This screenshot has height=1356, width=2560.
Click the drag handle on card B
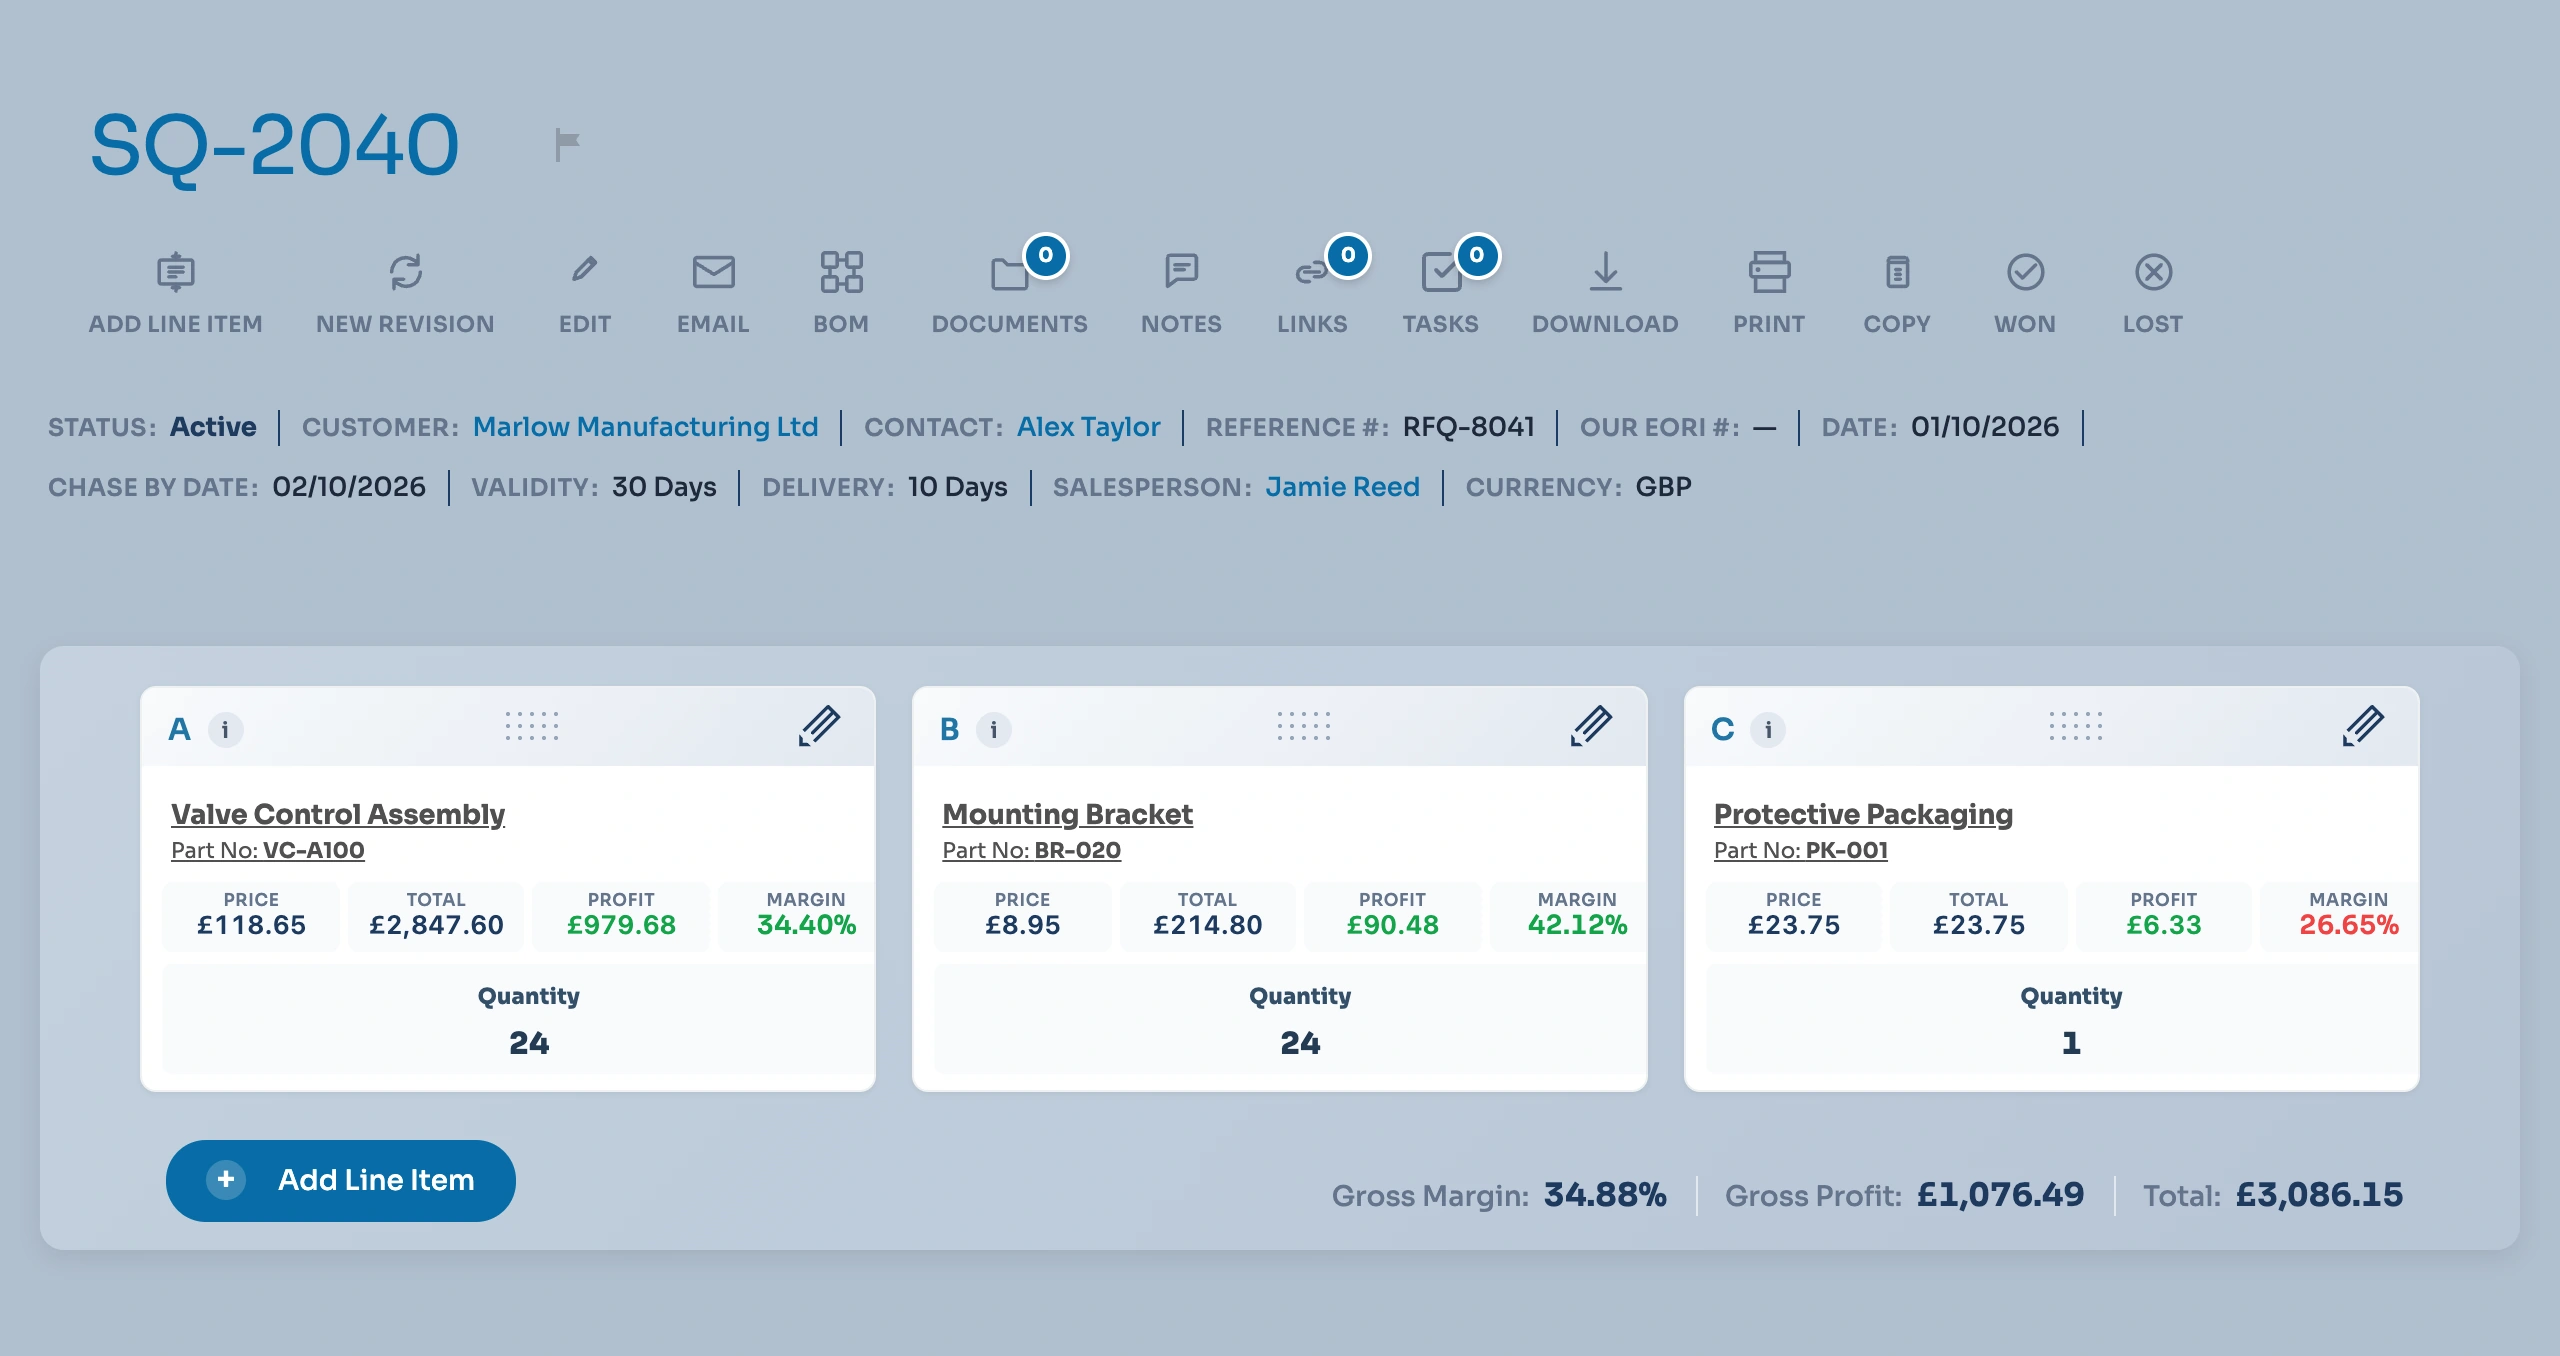pos(1304,726)
